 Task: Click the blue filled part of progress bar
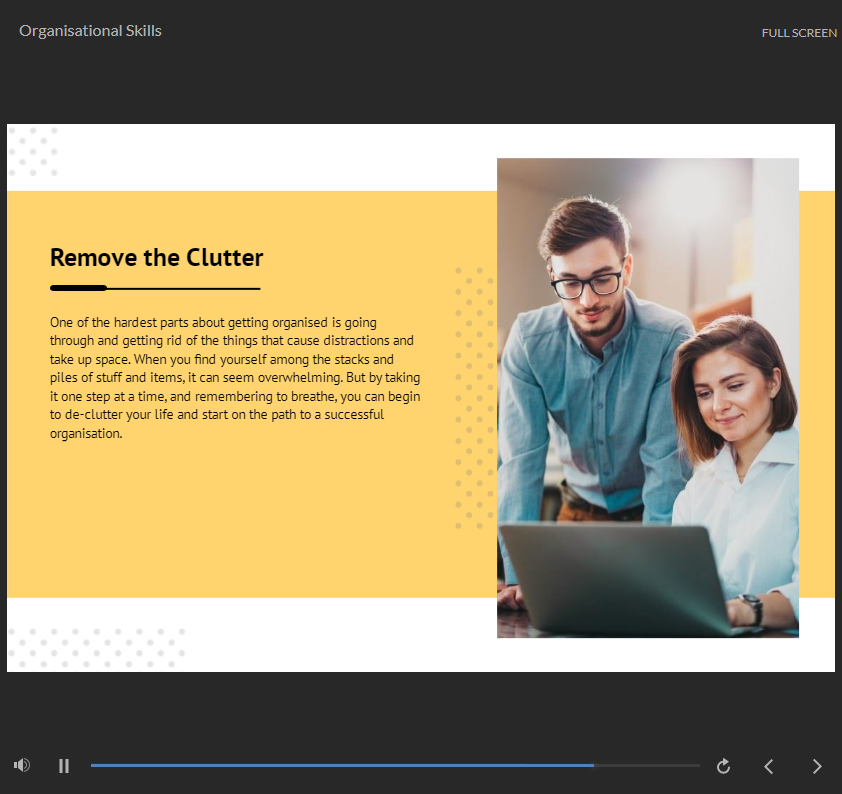click(x=340, y=765)
